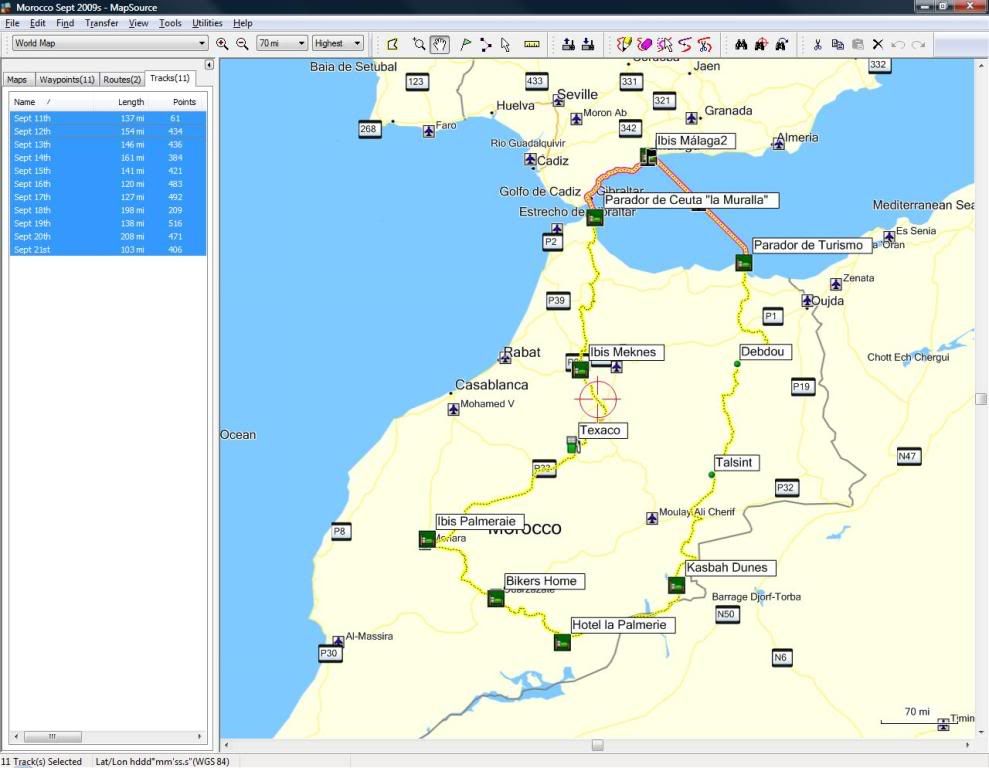Select the Sept 11th track row
The image size is (989, 768).
pyautogui.click(x=108, y=118)
